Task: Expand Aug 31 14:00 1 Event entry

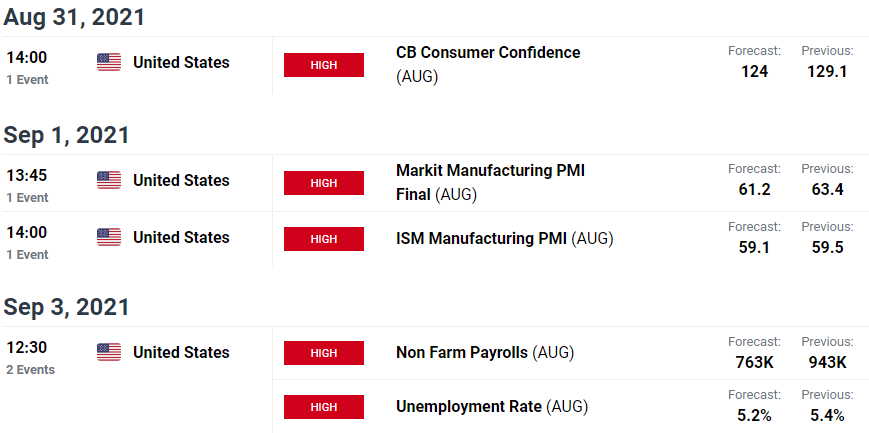Action: [27, 68]
